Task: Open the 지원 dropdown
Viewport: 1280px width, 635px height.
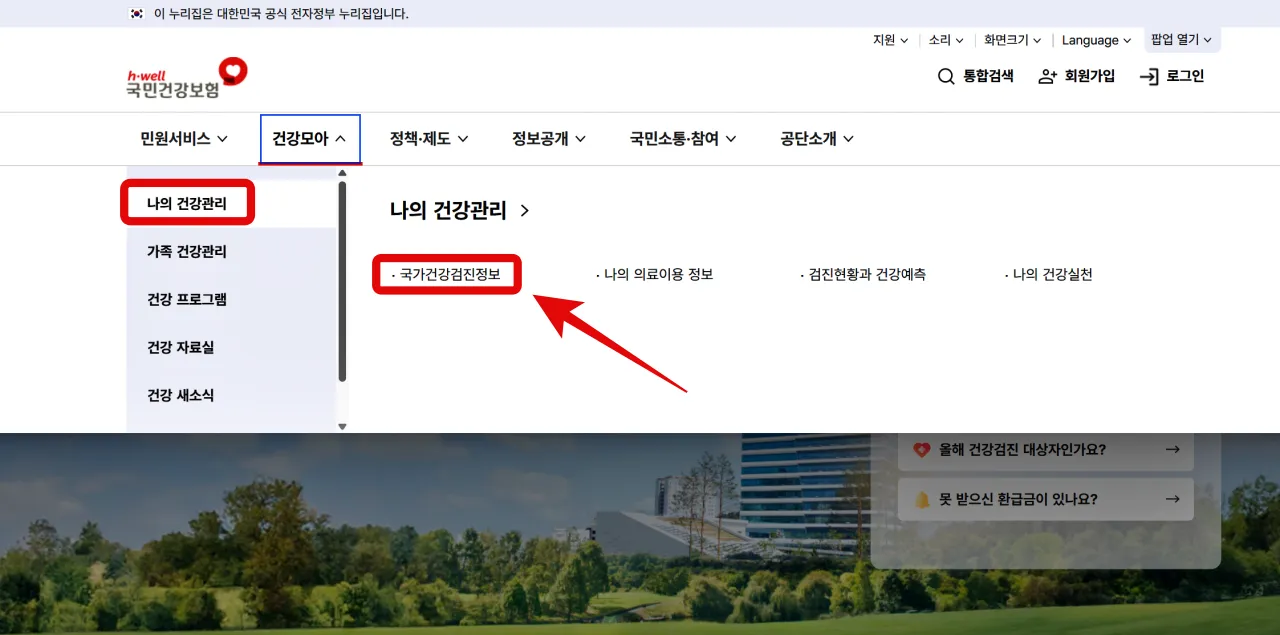Action: coord(889,40)
